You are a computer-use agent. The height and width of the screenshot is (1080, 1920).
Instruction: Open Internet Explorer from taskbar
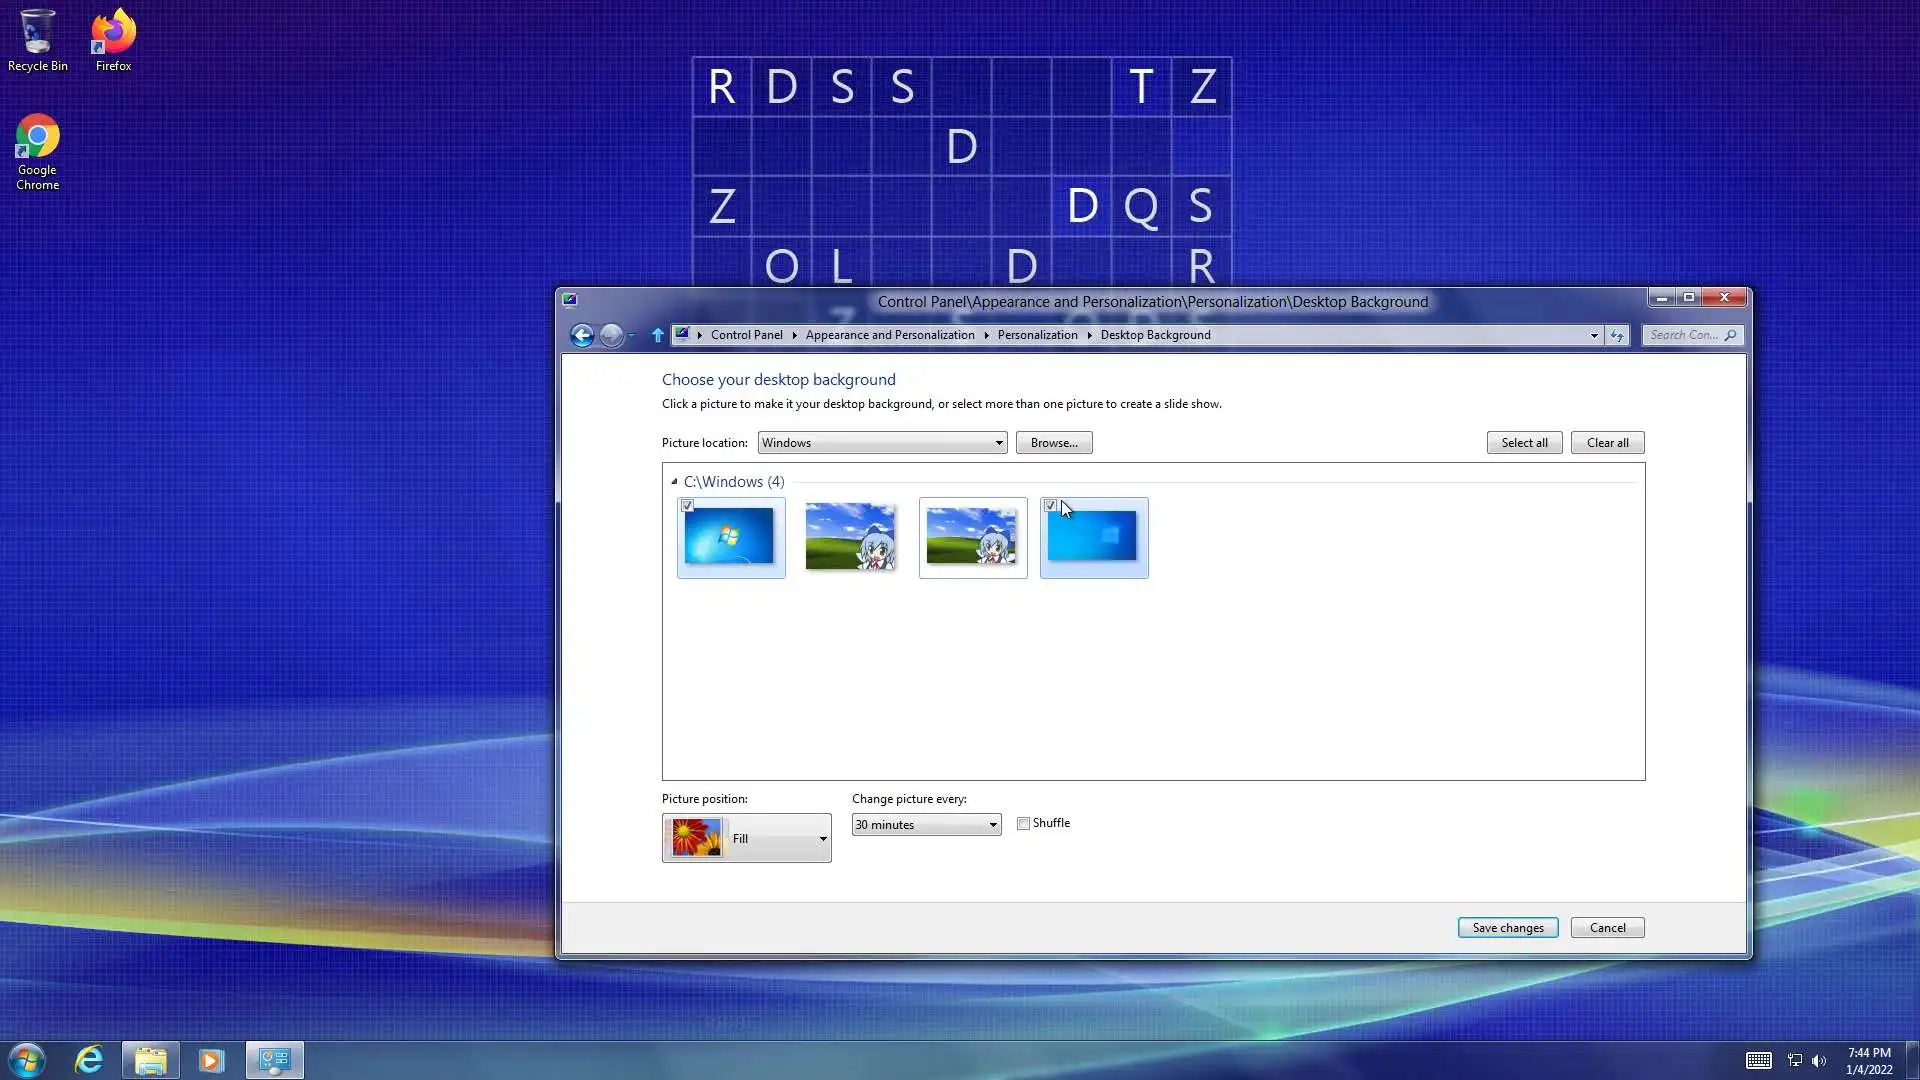pos(89,1059)
